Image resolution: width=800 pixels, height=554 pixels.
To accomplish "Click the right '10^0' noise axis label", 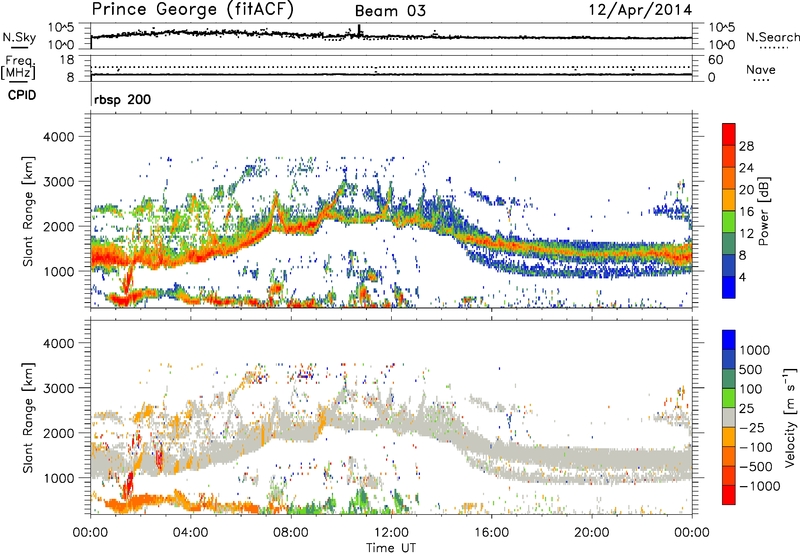I will 722,45.
